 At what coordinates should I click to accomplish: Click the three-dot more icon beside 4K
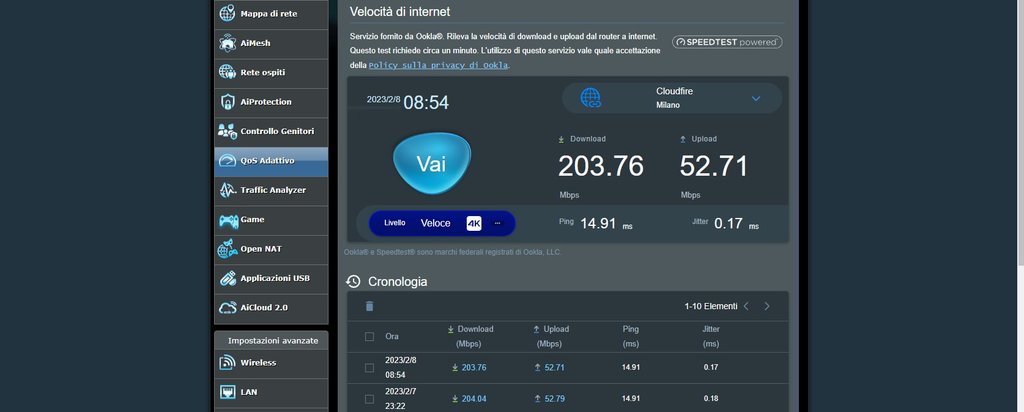coord(497,223)
